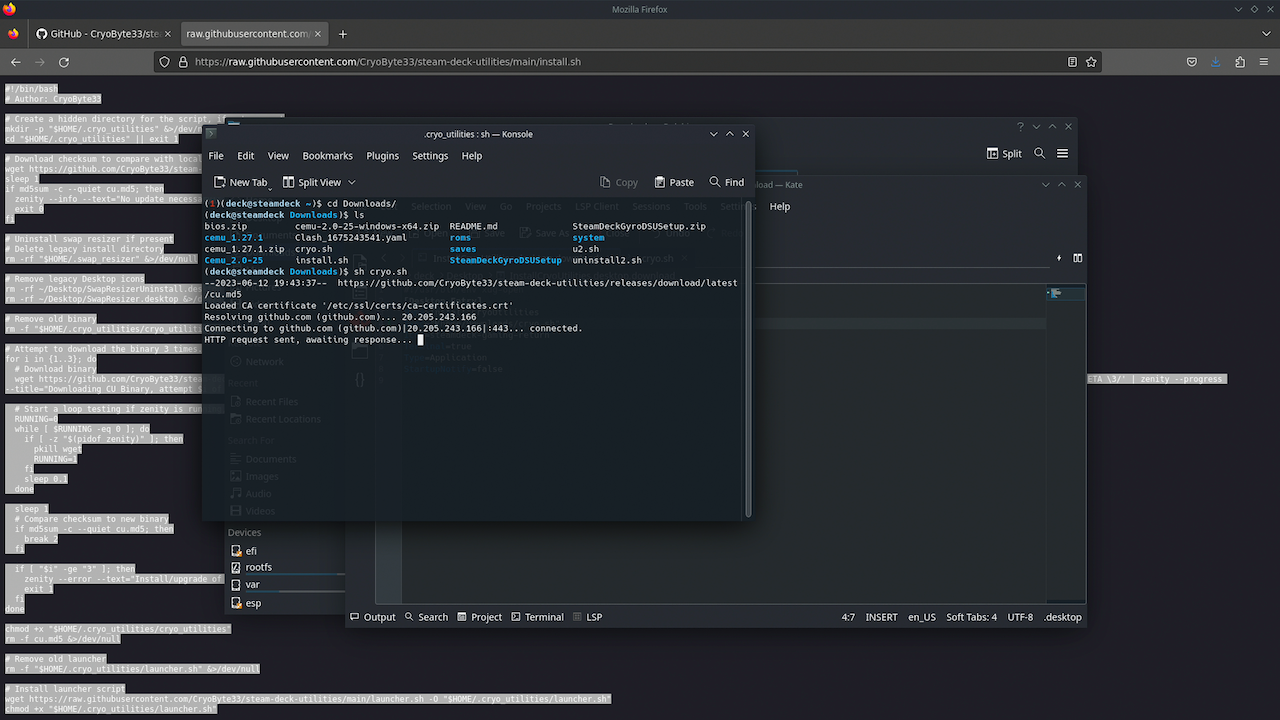Open Dolphin hamburger menu

(x=1062, y=154)
